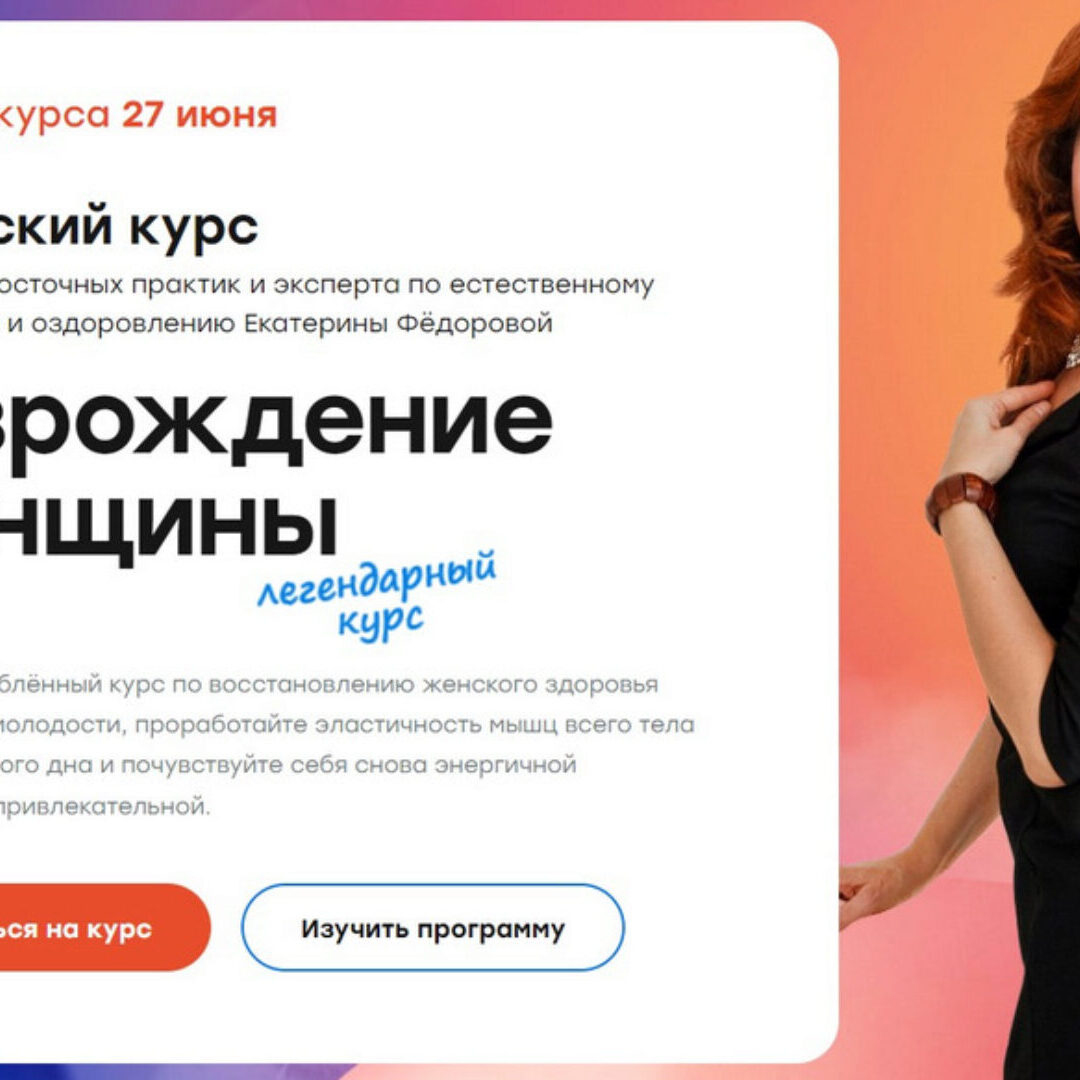The height and width of the screenshot is (1080, 1080).
Task: Click the bold "ский курс" heading
Action: pyautogui.click(x=129, y=227)
